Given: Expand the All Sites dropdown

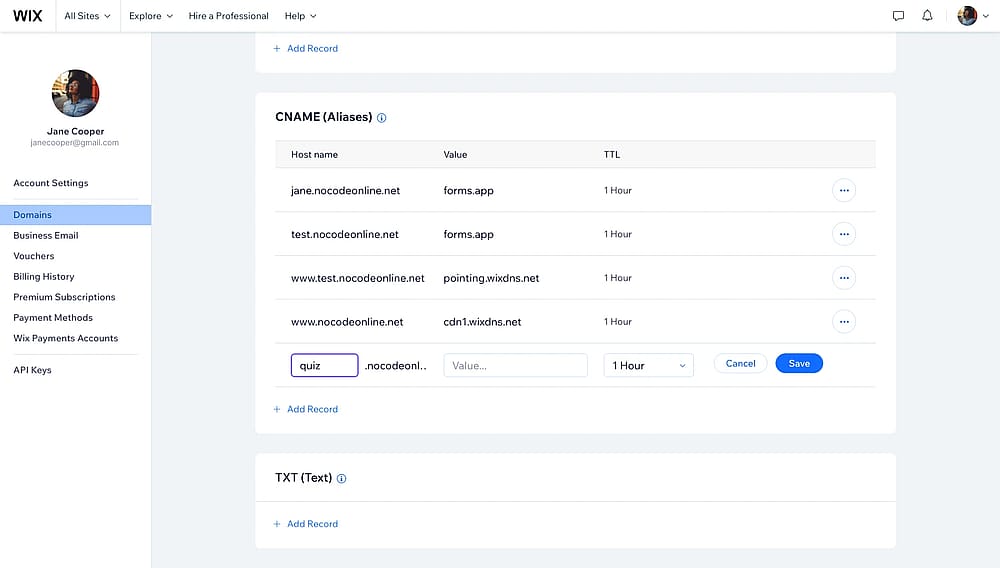Looking at the screenshot, I should 87,16.
